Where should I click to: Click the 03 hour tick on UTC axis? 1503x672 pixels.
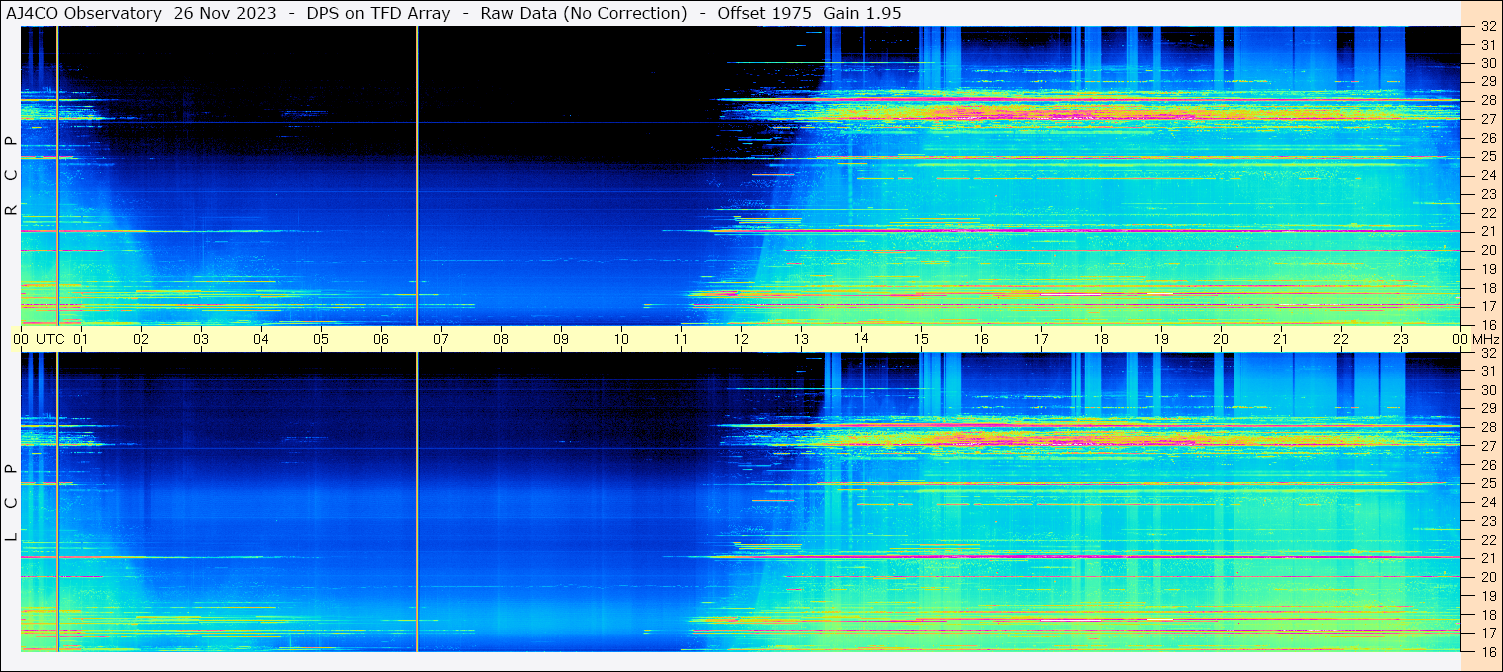coord(201,339)
